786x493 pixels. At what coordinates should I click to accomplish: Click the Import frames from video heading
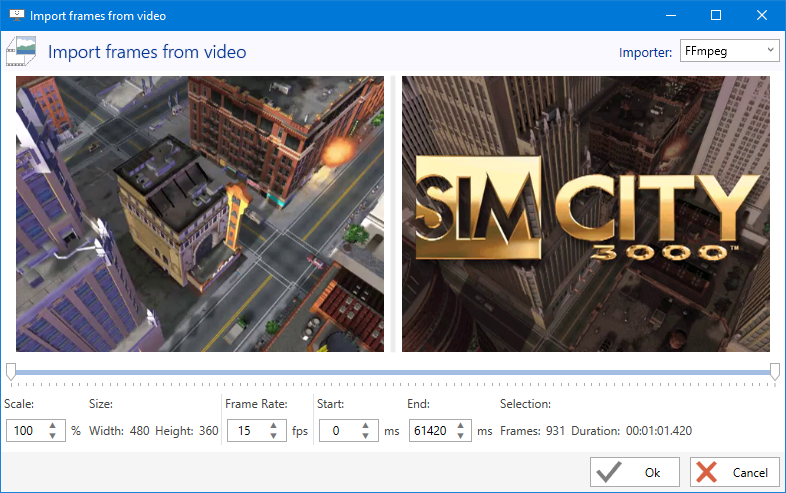point(147,52)
